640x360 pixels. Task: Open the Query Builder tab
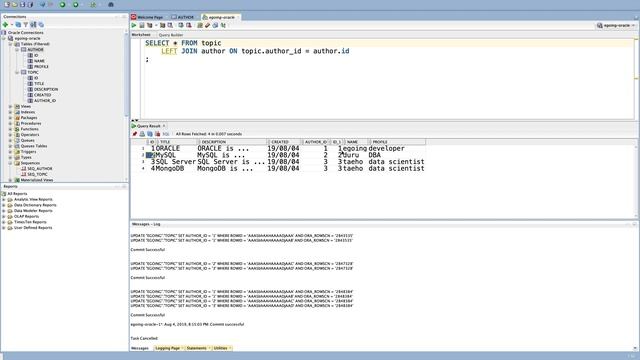pos(171,35)
